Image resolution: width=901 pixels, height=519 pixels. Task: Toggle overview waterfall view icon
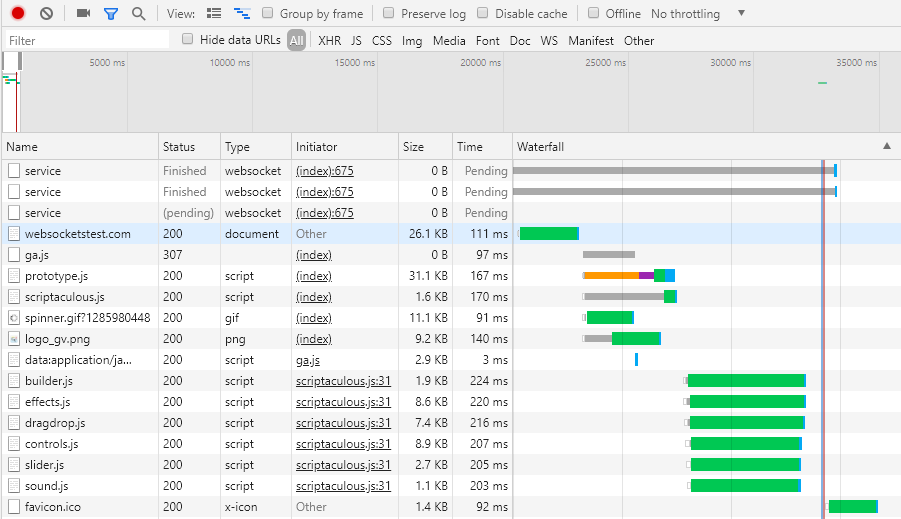(x=242, y=13)
